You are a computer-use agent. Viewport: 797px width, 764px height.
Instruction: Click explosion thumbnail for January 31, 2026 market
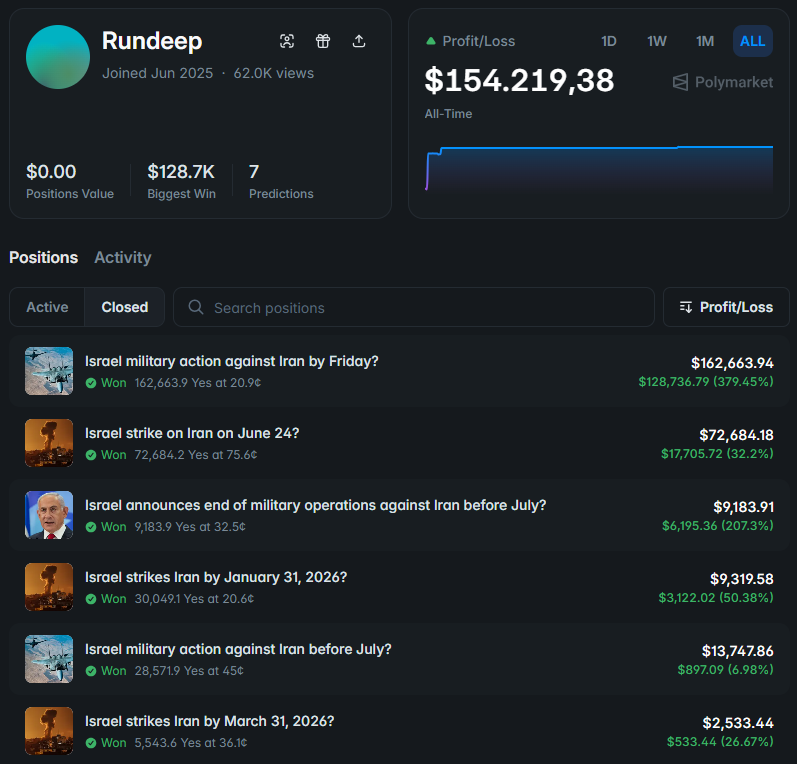pyautogui.click(x=49, y=587)
